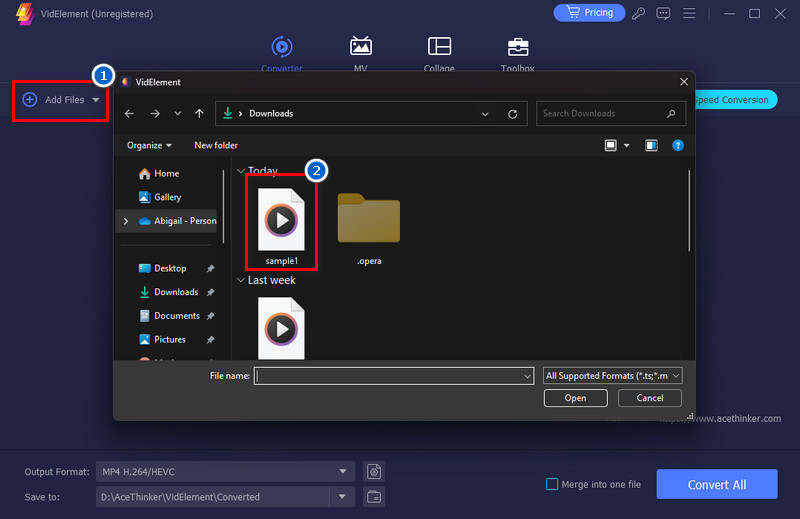The width and height of the screenshot is (800, 519).
Task: Toggle the preview pane
Action: tap(651, 145)
